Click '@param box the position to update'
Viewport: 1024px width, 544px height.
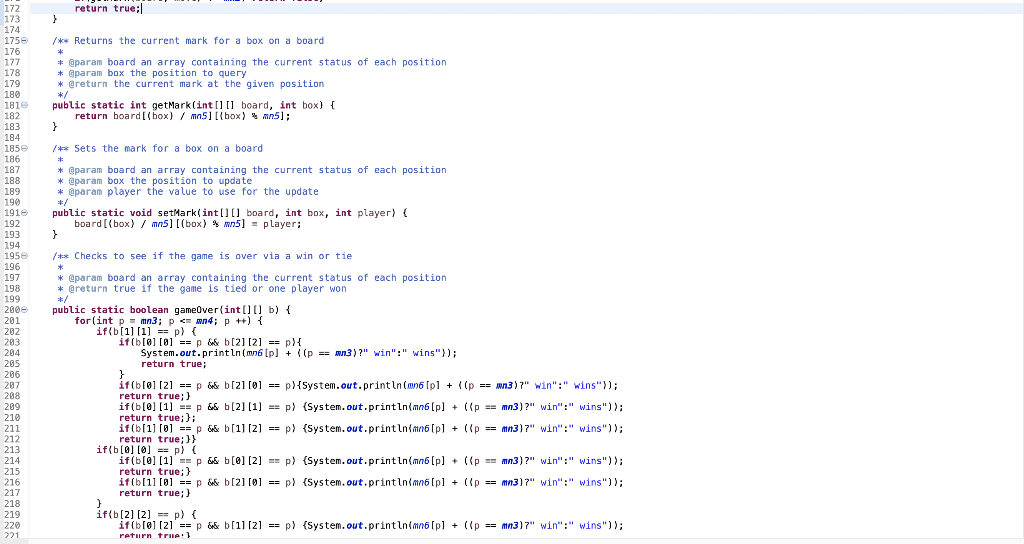coord(160,181)
